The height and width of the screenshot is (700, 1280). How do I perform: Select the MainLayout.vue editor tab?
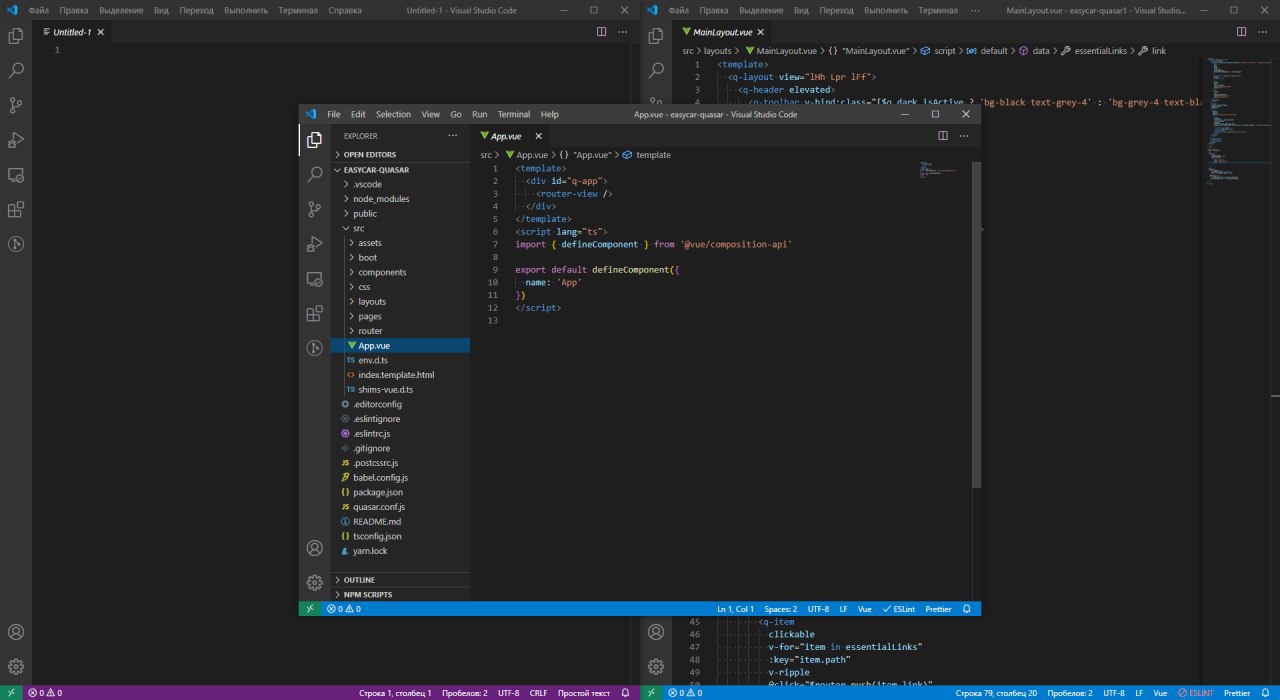[722, 31]
